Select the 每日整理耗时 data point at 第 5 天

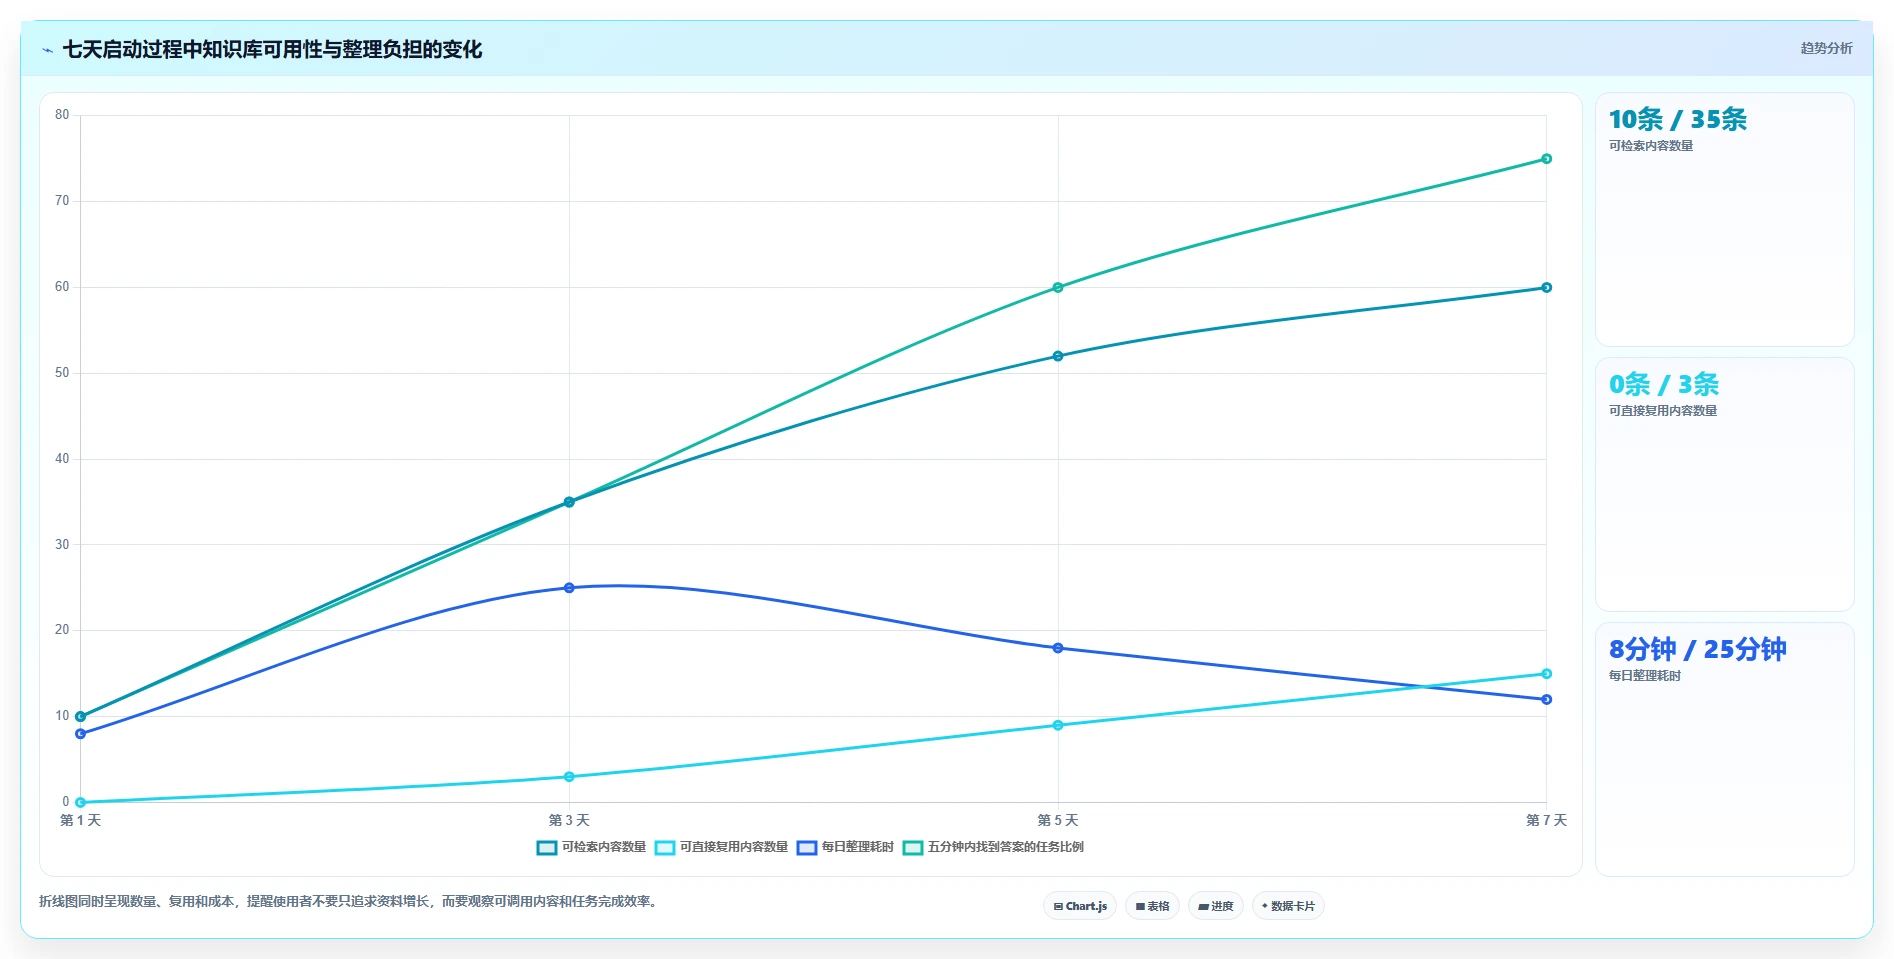point(1058,648)
